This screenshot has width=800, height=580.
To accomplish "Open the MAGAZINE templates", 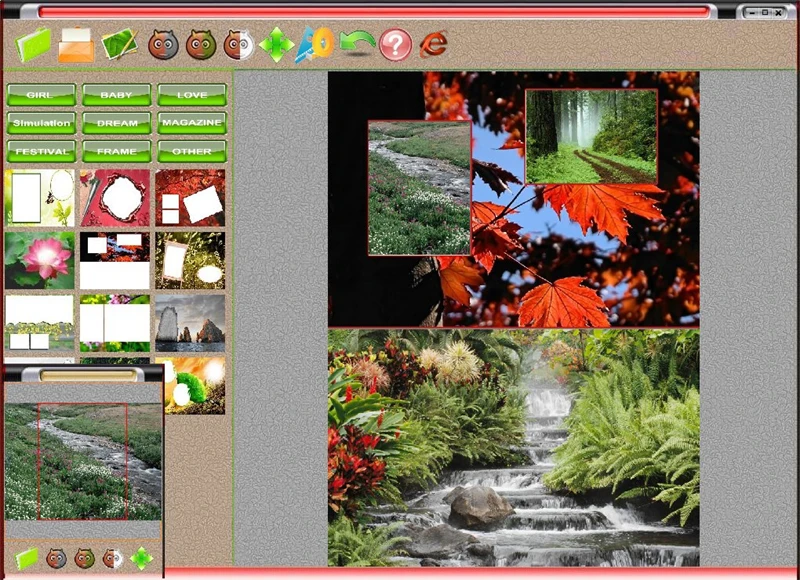I will tap(191, 123).
